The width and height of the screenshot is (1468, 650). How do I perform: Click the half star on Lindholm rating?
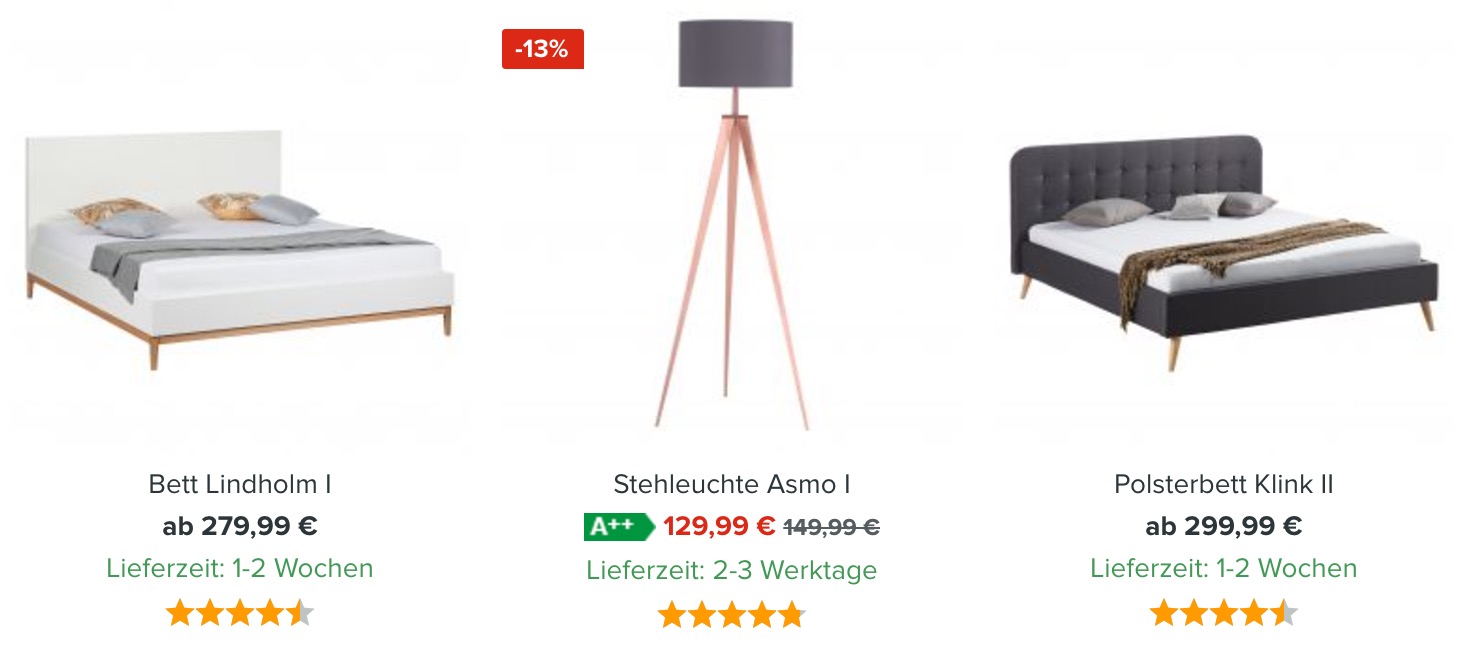tap(300, 613)
